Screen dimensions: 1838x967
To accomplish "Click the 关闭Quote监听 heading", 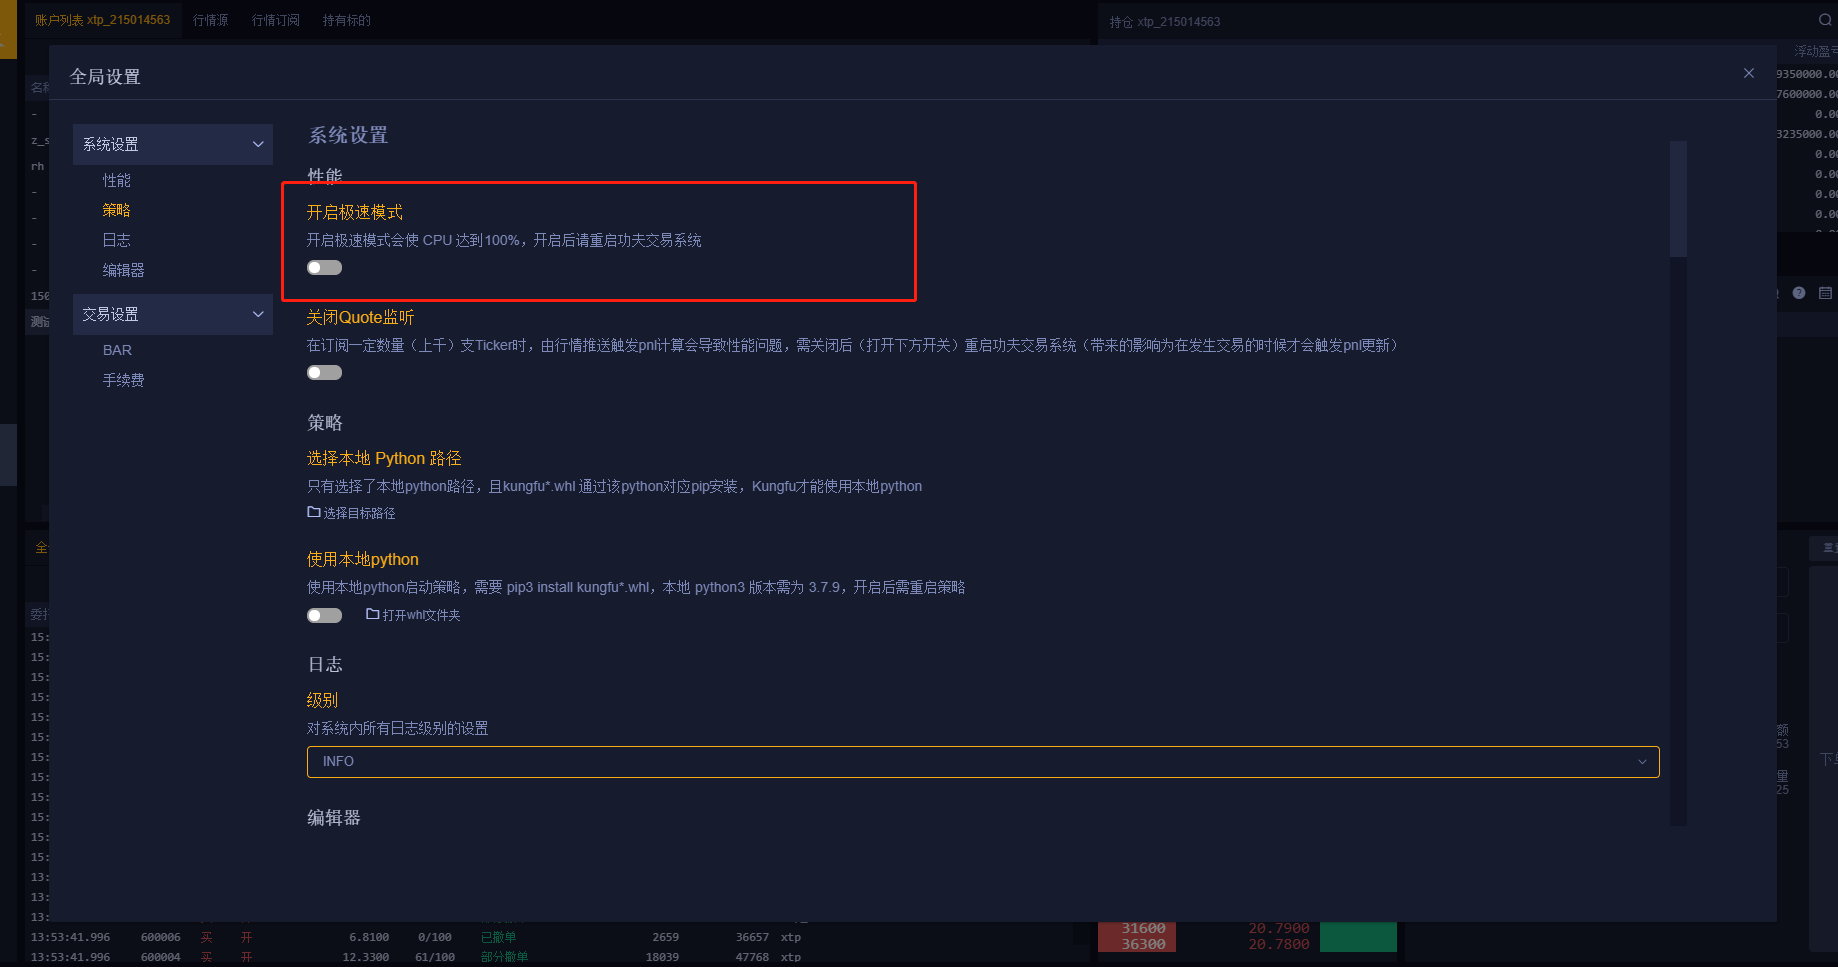I will click(x=360, y=317).
